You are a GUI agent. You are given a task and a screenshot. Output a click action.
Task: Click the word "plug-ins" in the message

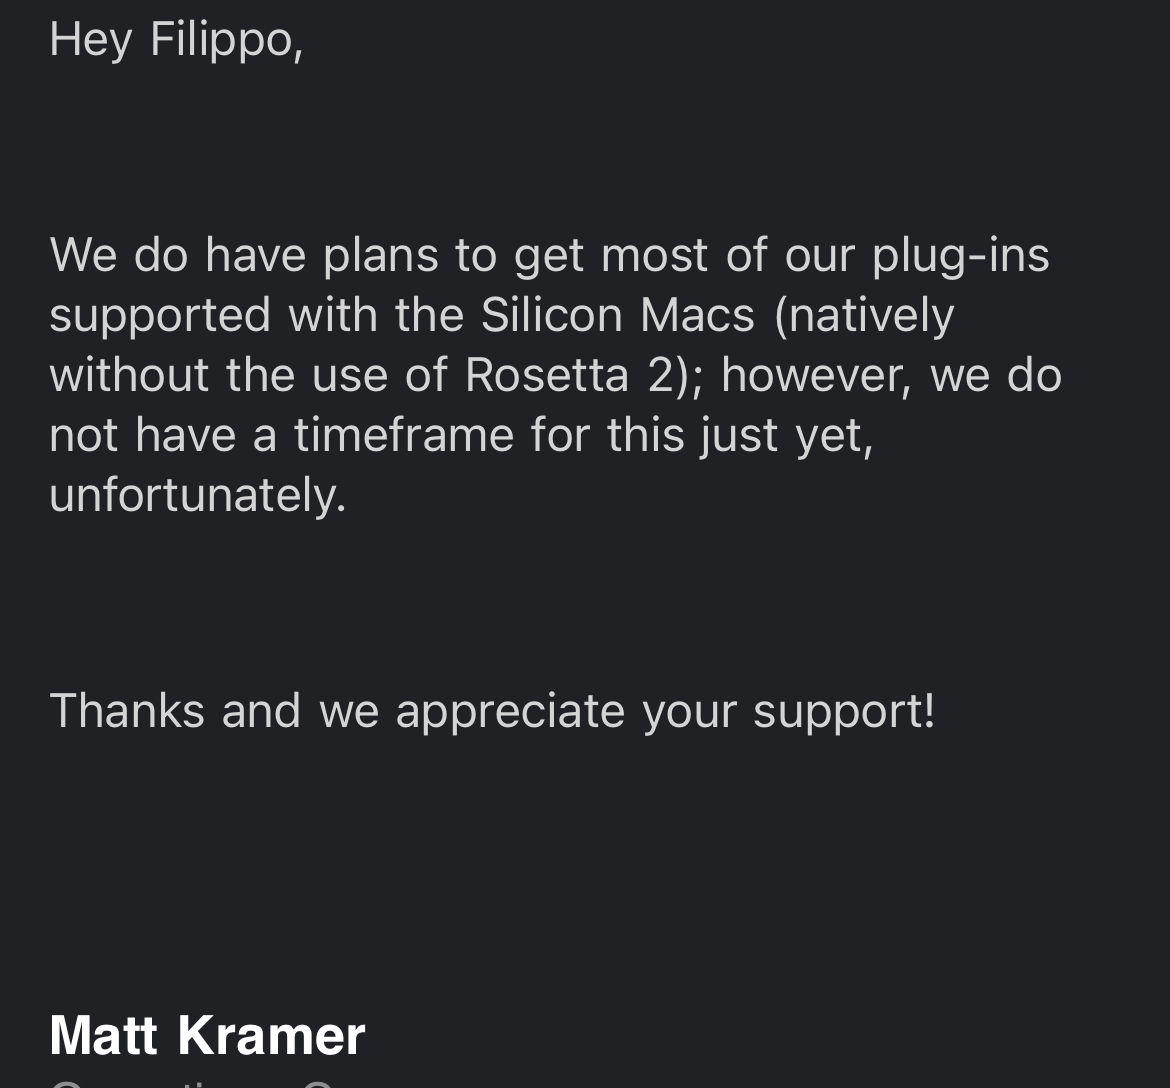pos(960,257)
